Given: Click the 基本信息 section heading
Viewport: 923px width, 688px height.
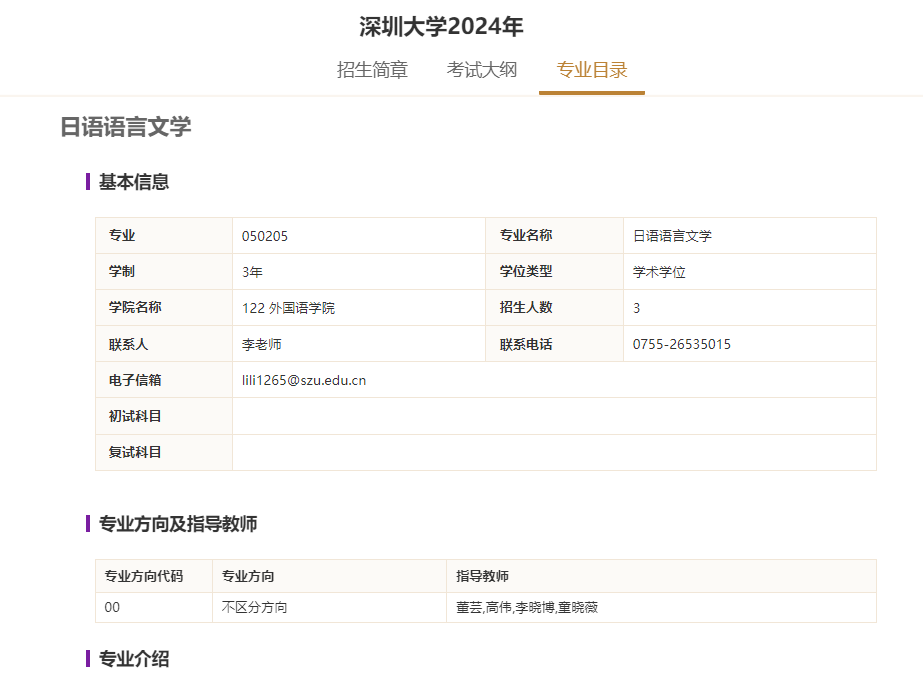Looking at the screenshot, I should click(134, 182).
